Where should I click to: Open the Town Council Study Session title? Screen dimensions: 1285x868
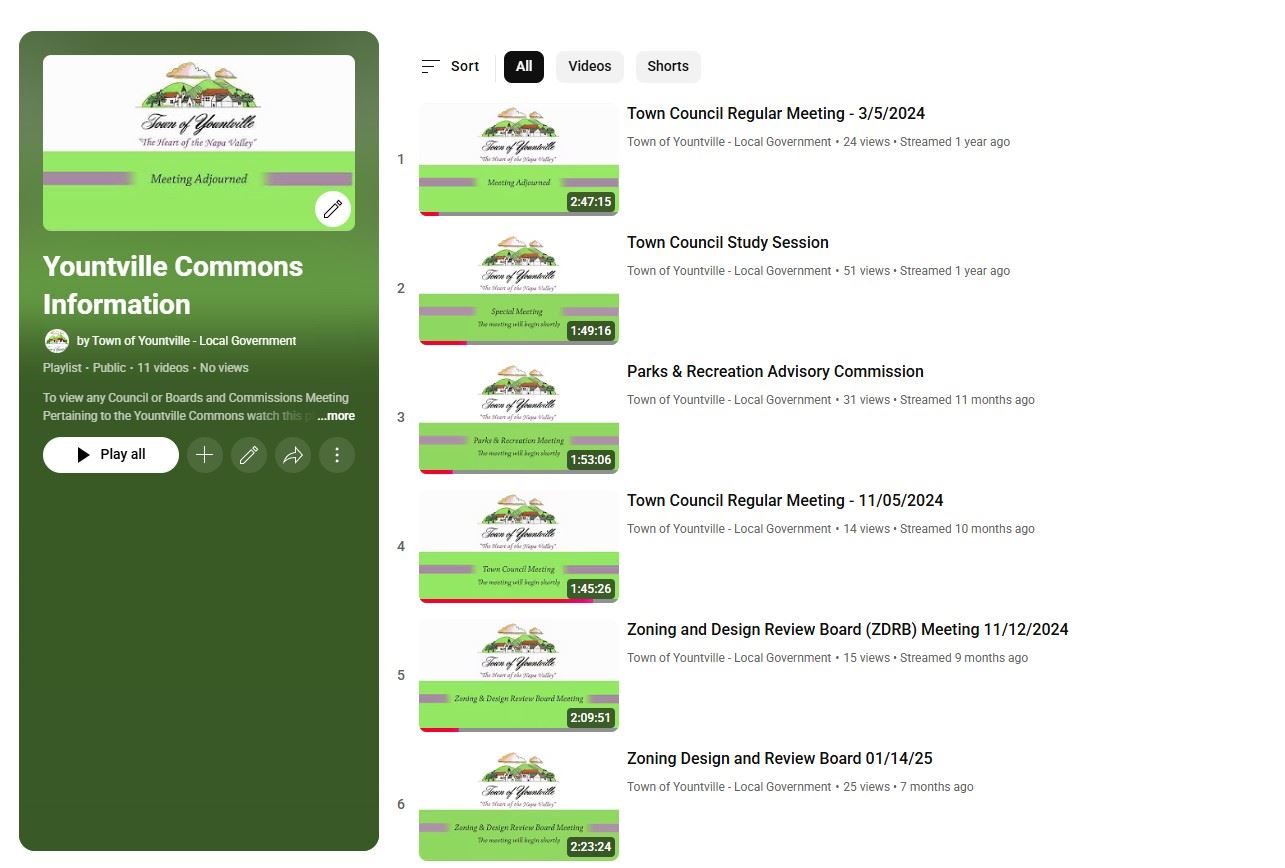point(727,243)
